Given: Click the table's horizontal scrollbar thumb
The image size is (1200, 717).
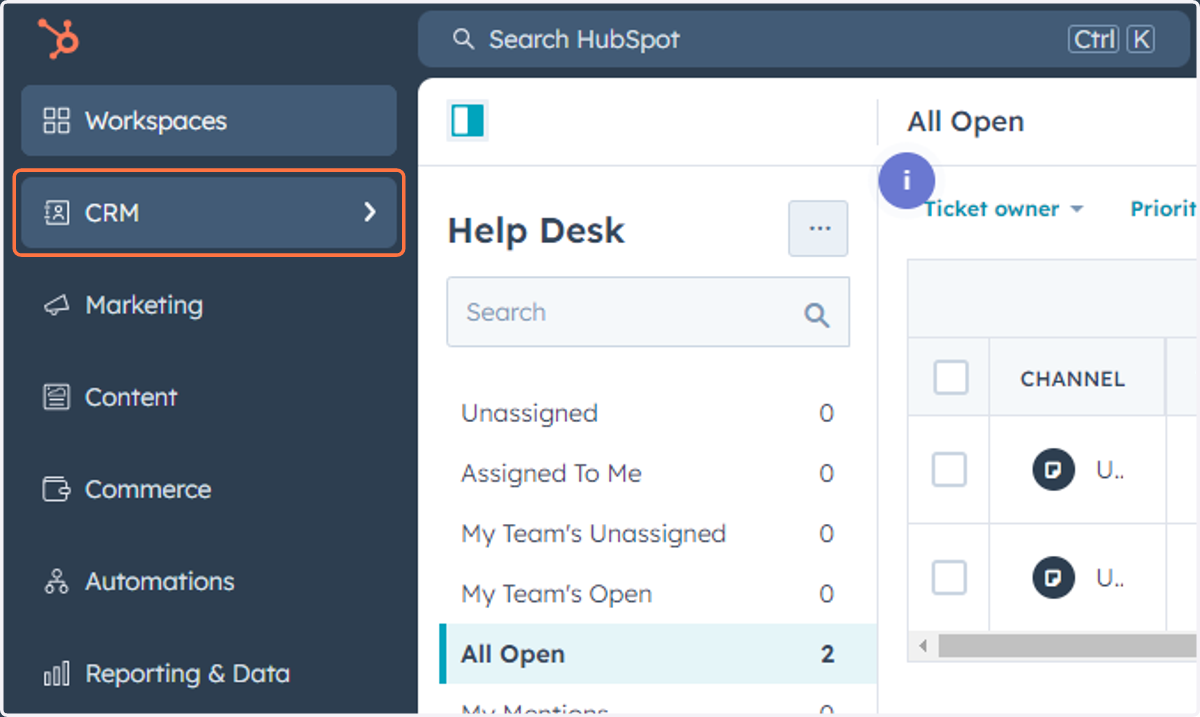Looking at the screenshot, I should click(x=1068, y=646).
